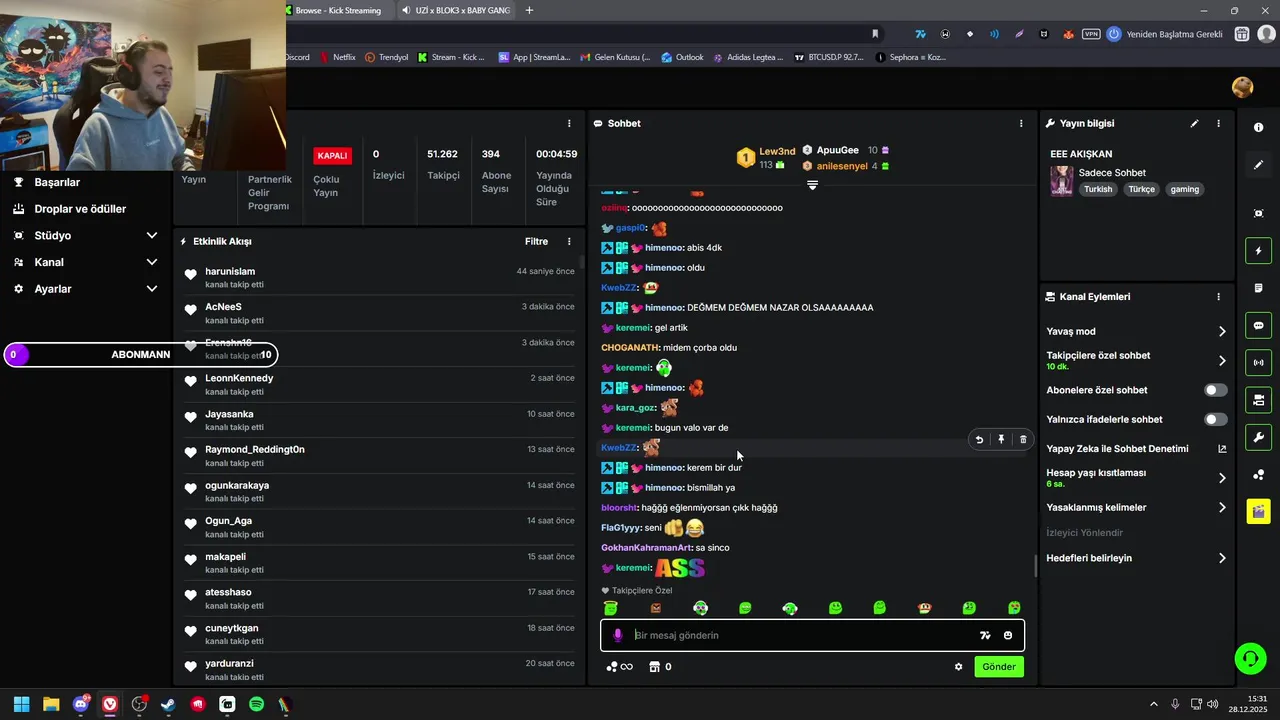The width and height of the screenshot is (1280, 720).
Task: Open Yavaş mod options arrow
Action: (1221, 332)
